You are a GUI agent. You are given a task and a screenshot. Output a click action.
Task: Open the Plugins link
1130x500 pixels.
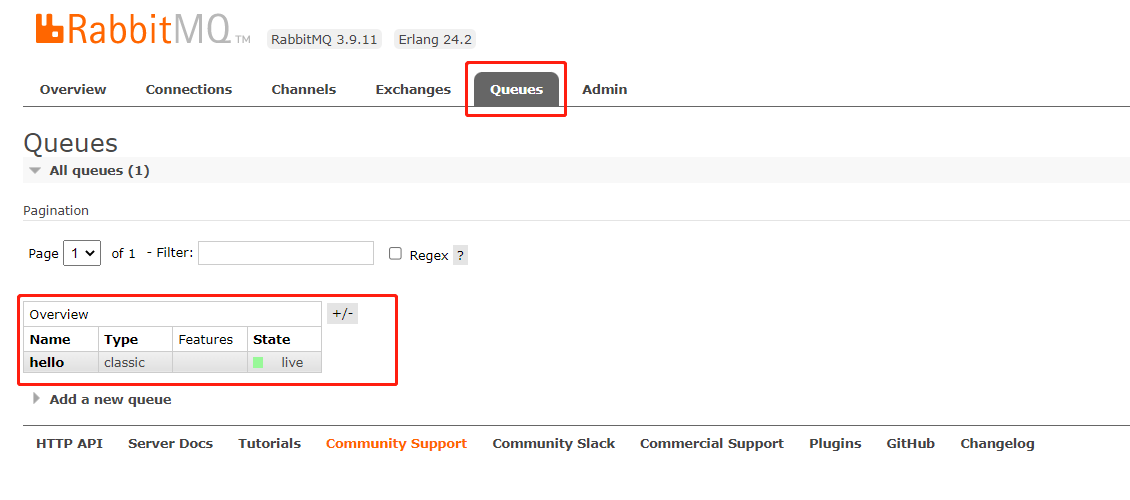(835, 444)
